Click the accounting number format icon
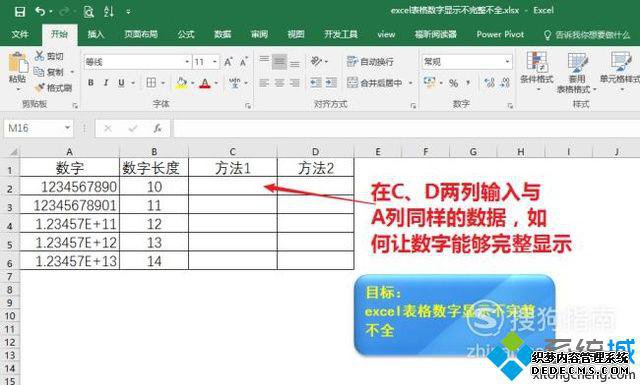 click(429, 82)
